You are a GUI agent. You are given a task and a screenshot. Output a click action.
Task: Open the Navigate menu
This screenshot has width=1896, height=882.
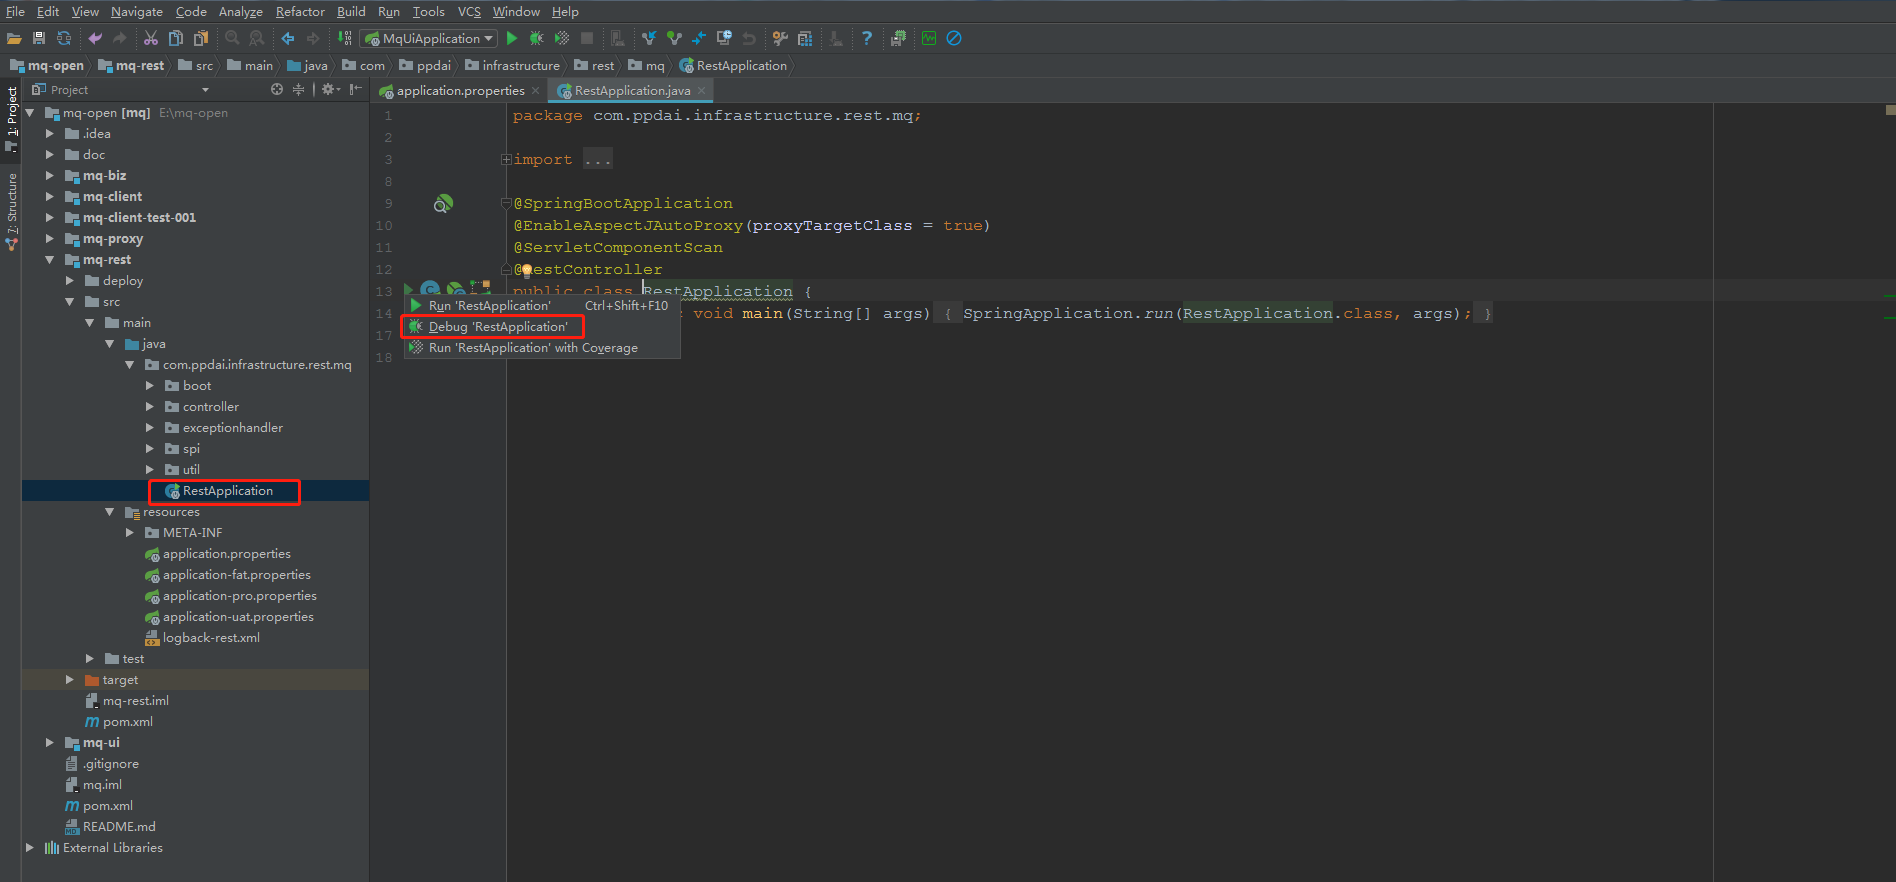point(137,11)
